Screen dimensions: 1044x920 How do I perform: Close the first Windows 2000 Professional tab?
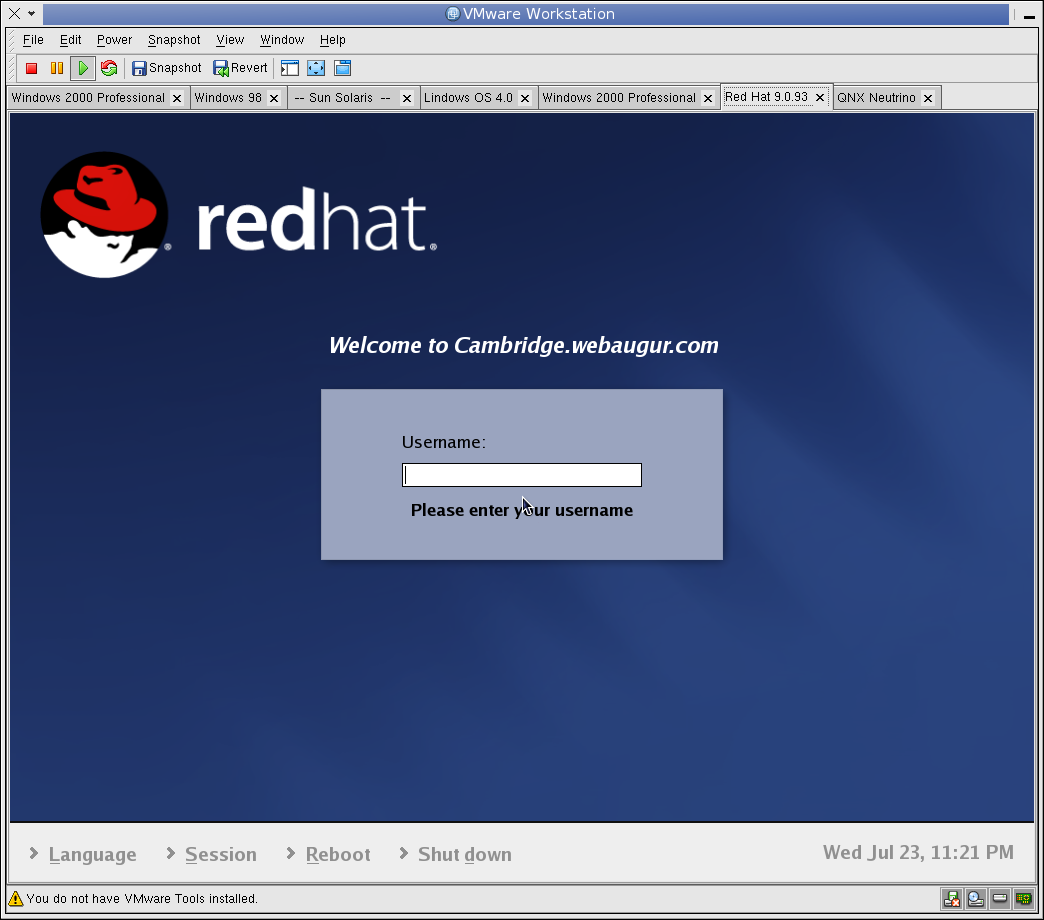[x=177, y=99]
